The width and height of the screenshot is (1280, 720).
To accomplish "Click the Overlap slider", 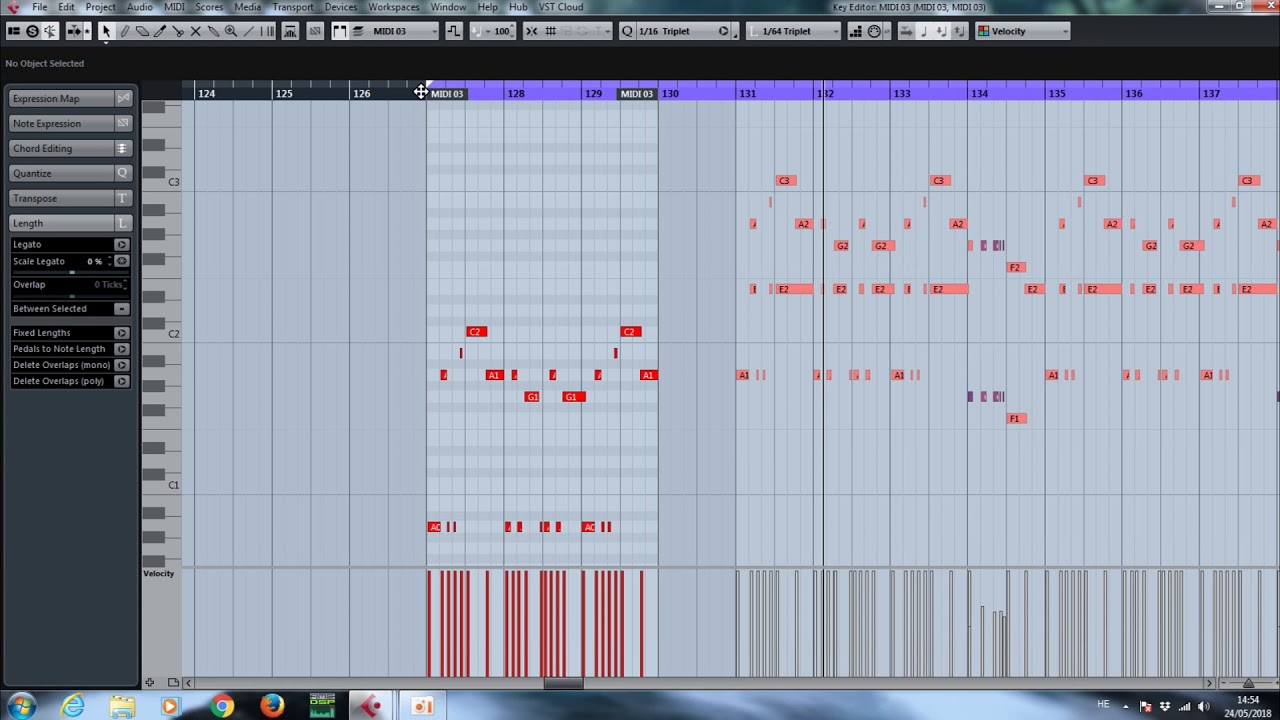I will click(70, 296).
